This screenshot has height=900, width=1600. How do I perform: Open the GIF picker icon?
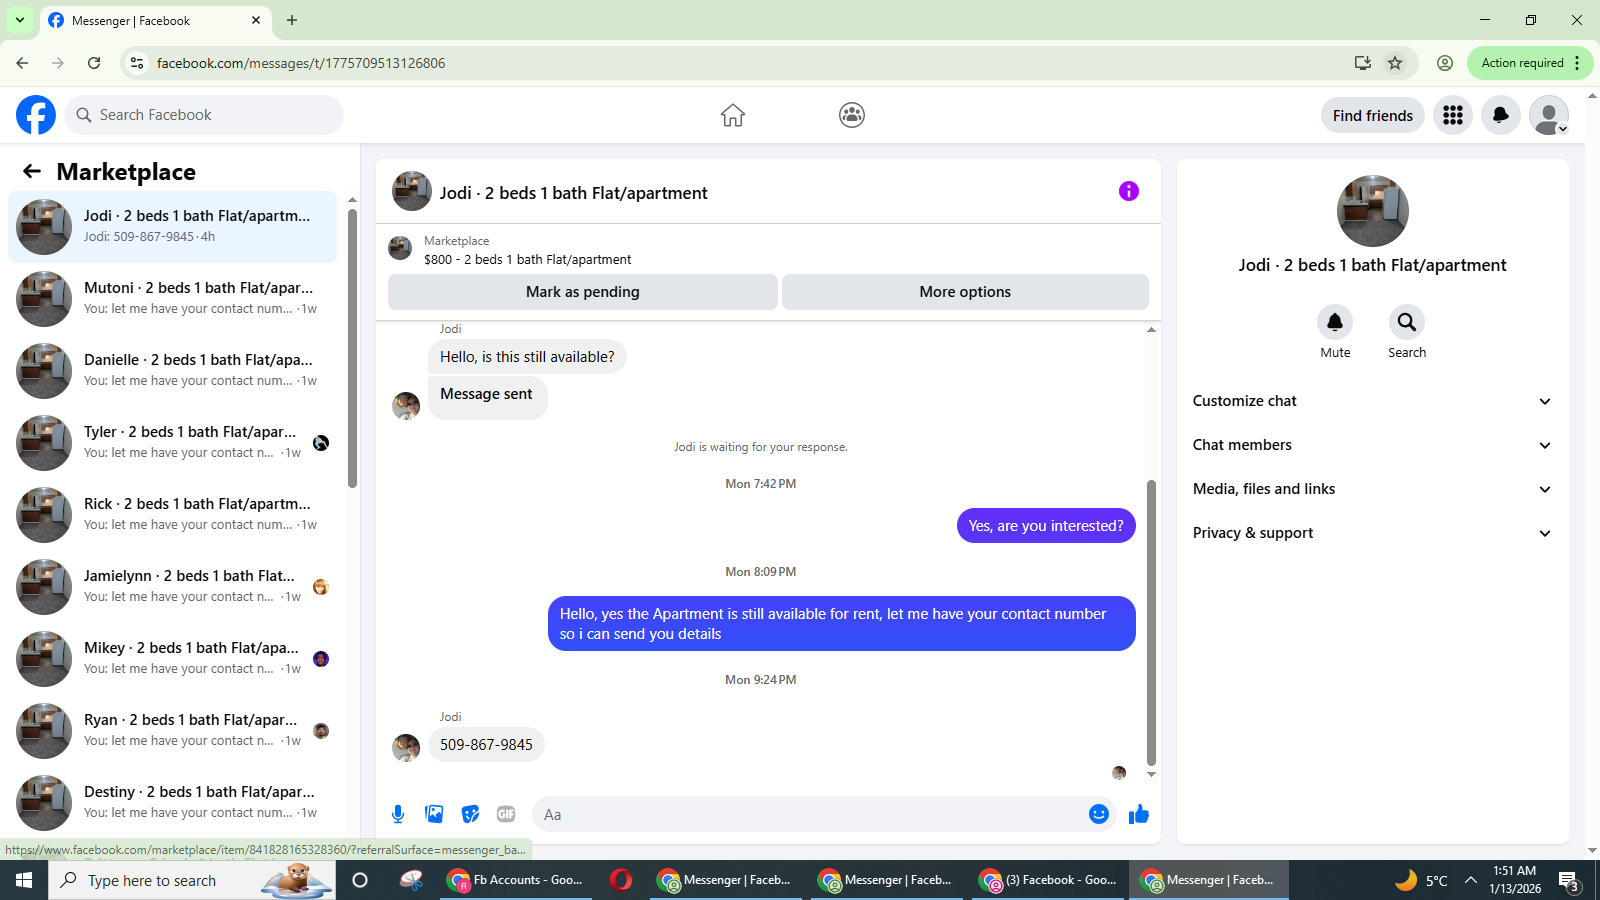506,814
